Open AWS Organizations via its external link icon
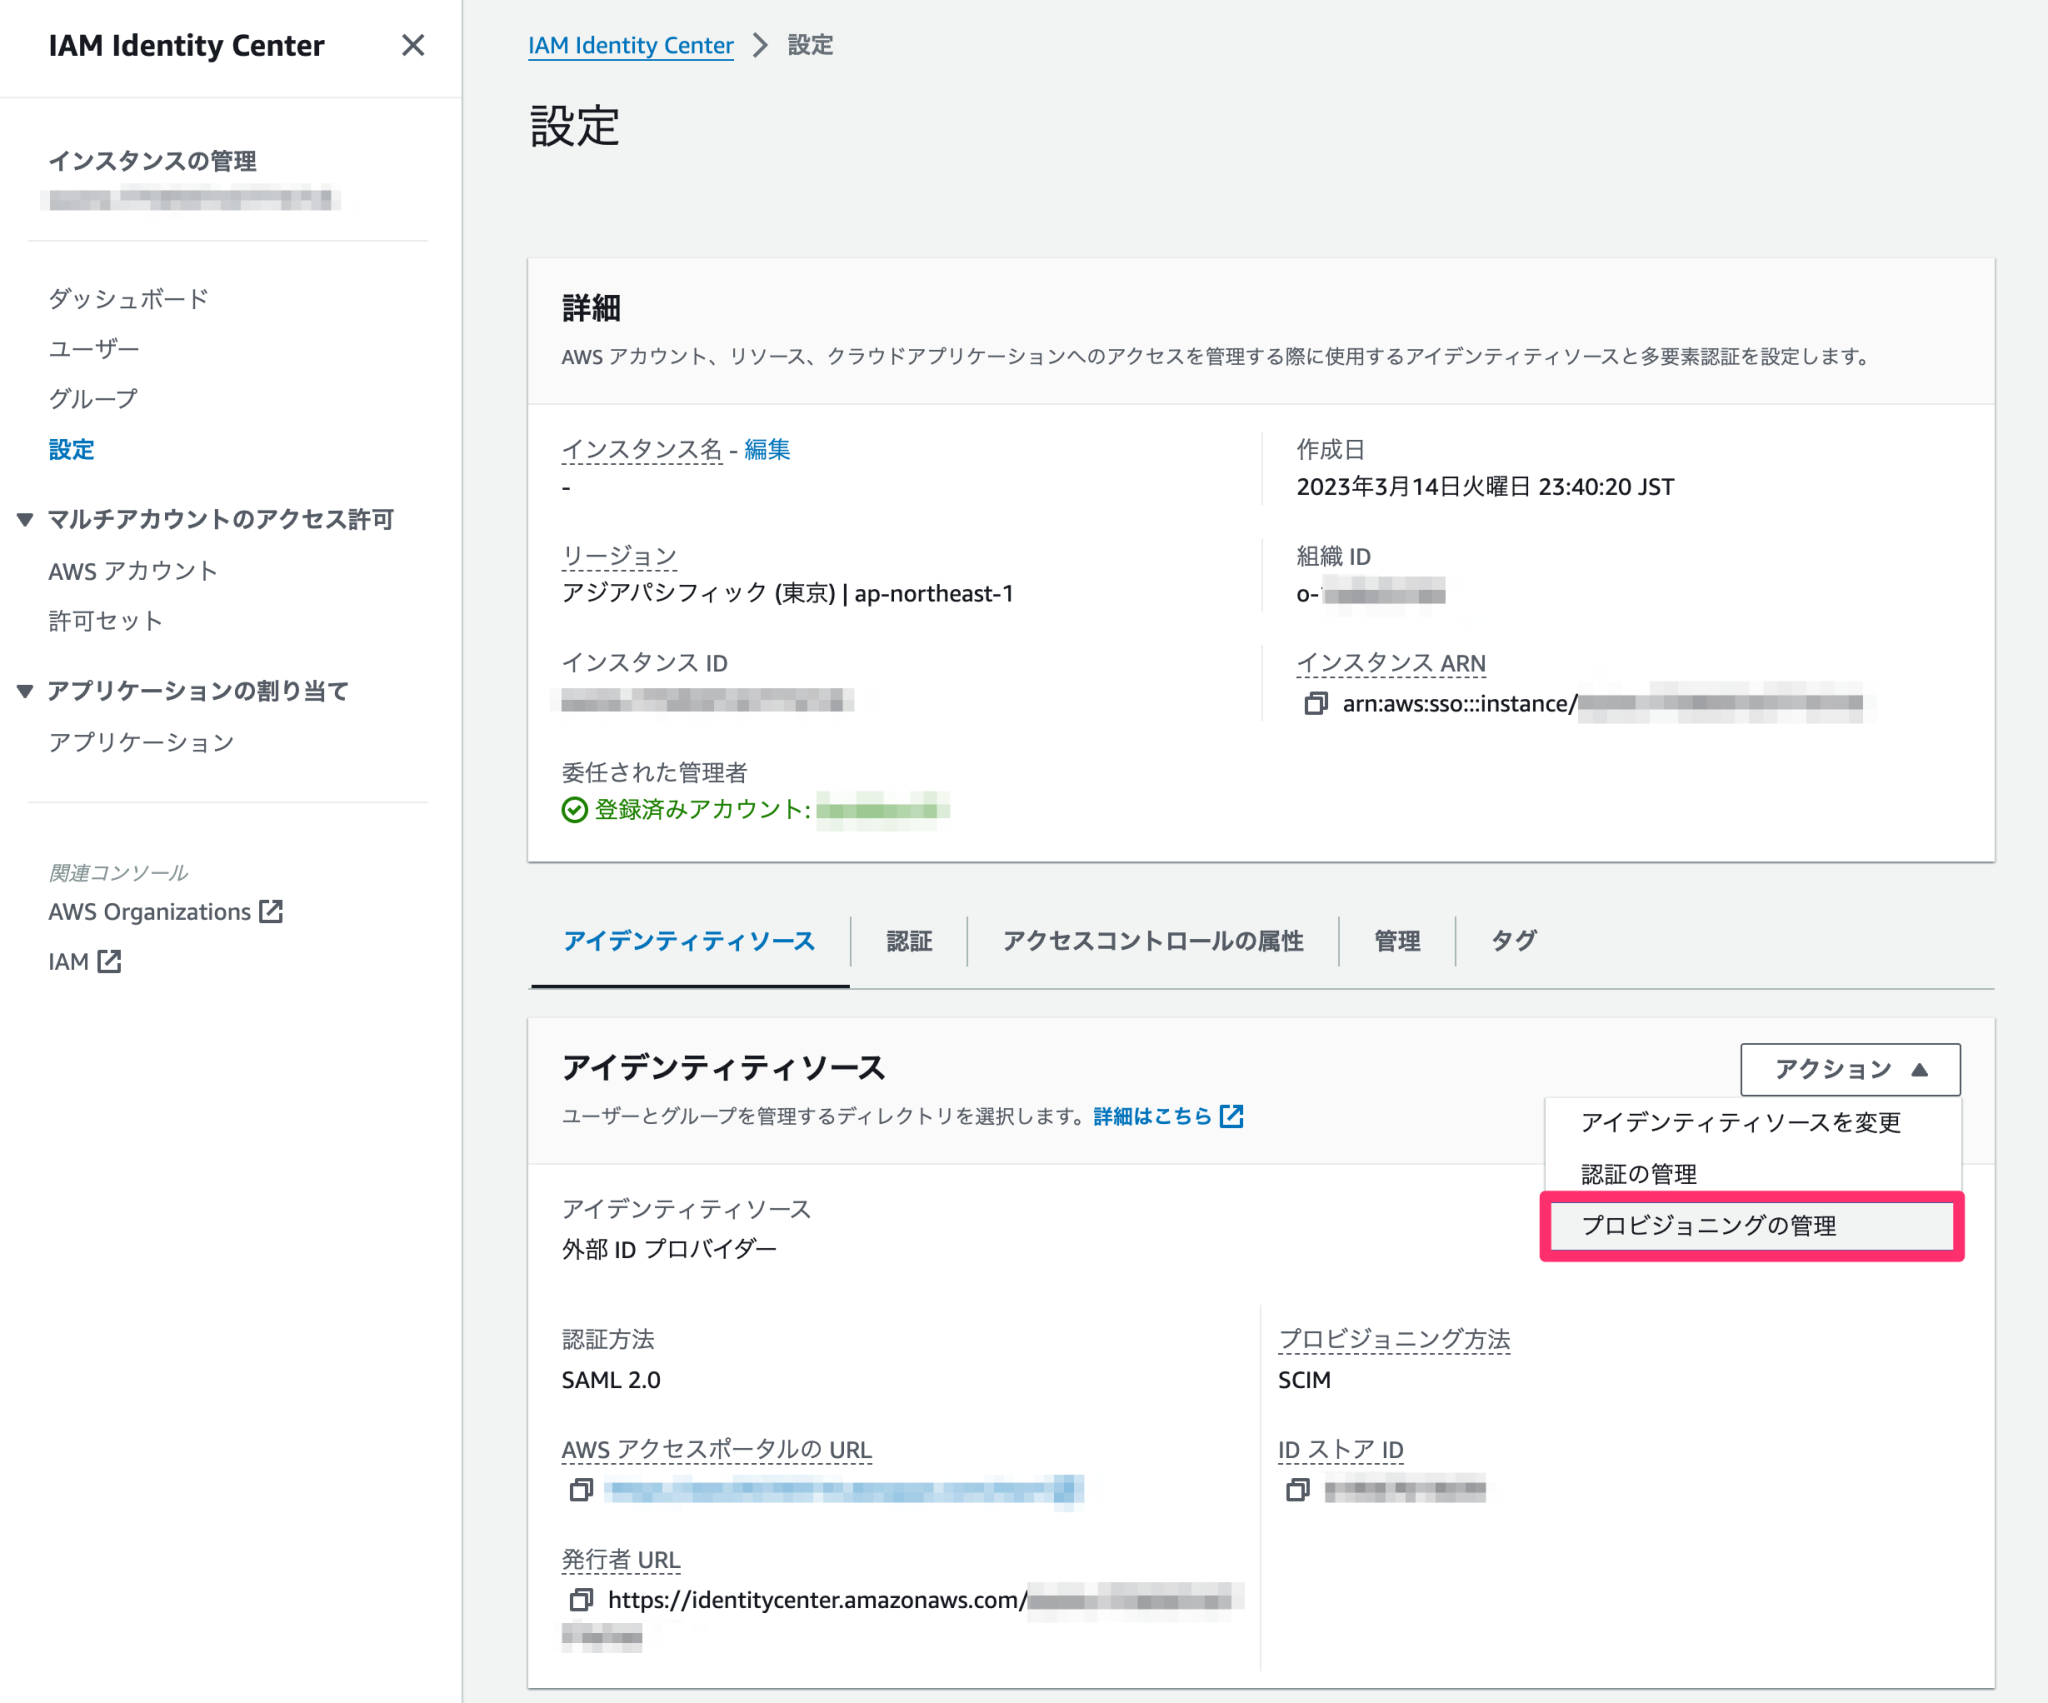 coord(271,911)
